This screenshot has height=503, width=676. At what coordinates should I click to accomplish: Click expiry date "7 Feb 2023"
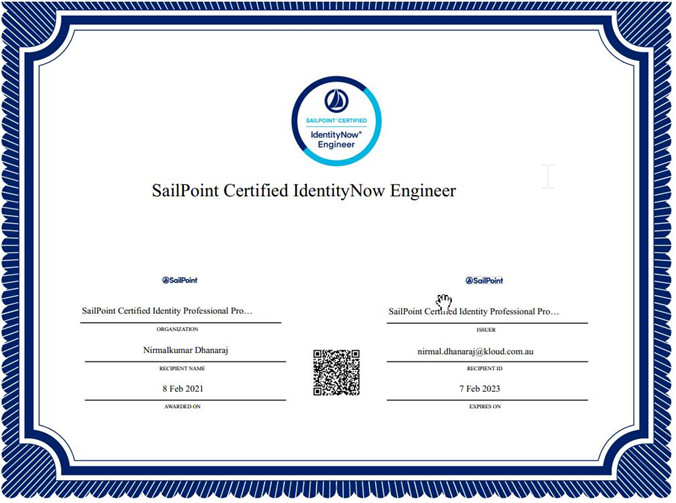coord(480,388)
